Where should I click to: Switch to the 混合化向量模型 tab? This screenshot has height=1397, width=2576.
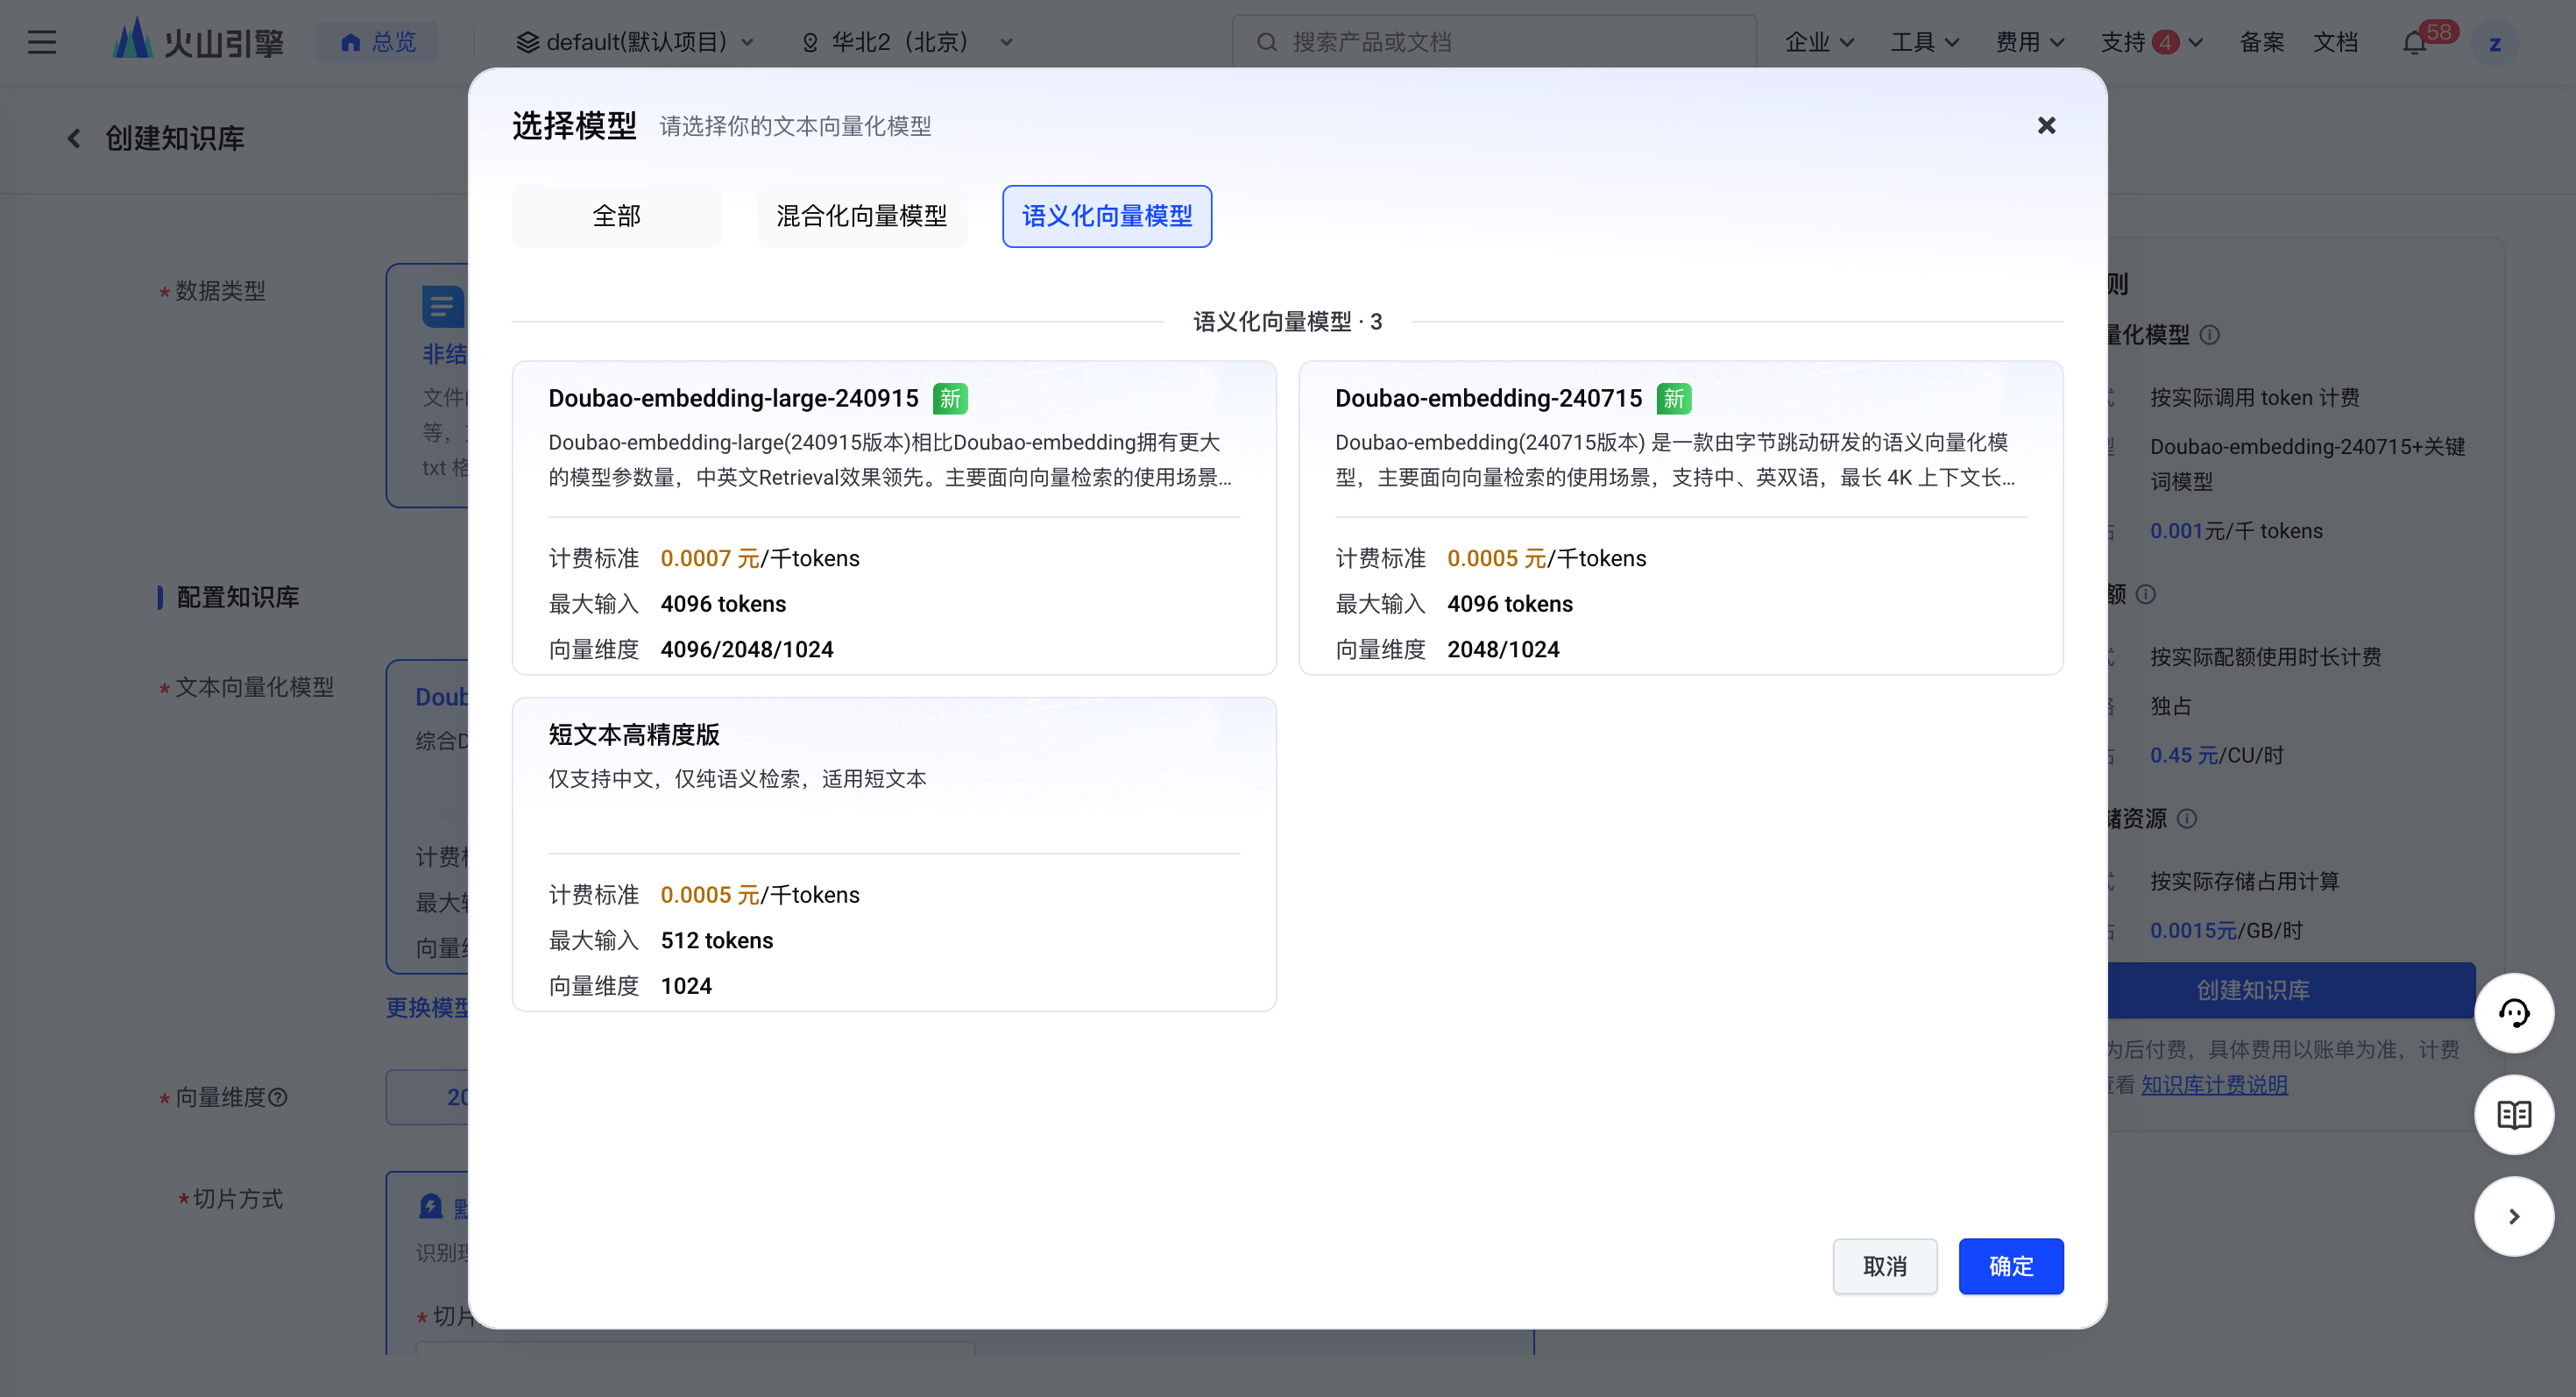click(861, 216)
